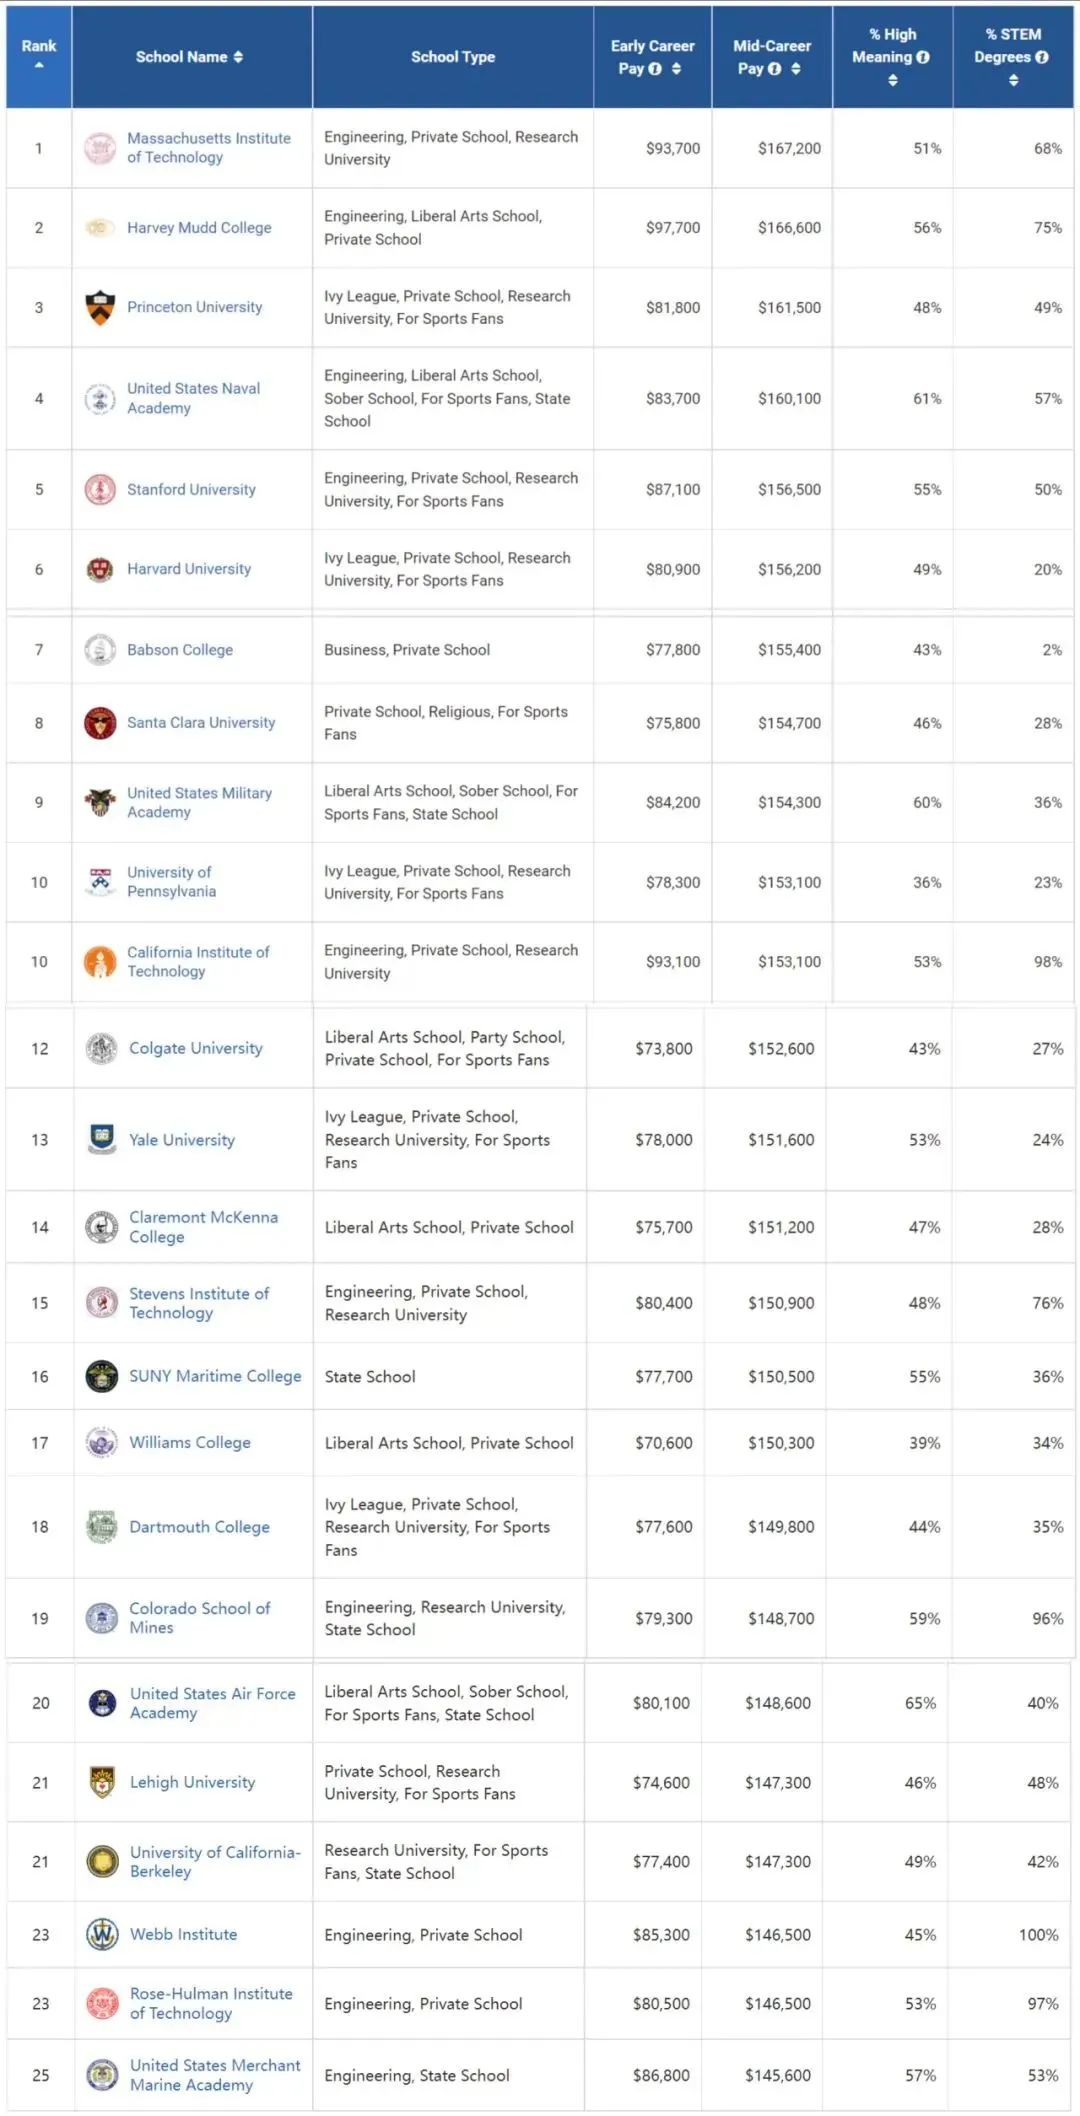The height and width of the screenshot is (2116, 1080).
Task: Sort by School Name column arrows
Action: coord(238,57)
